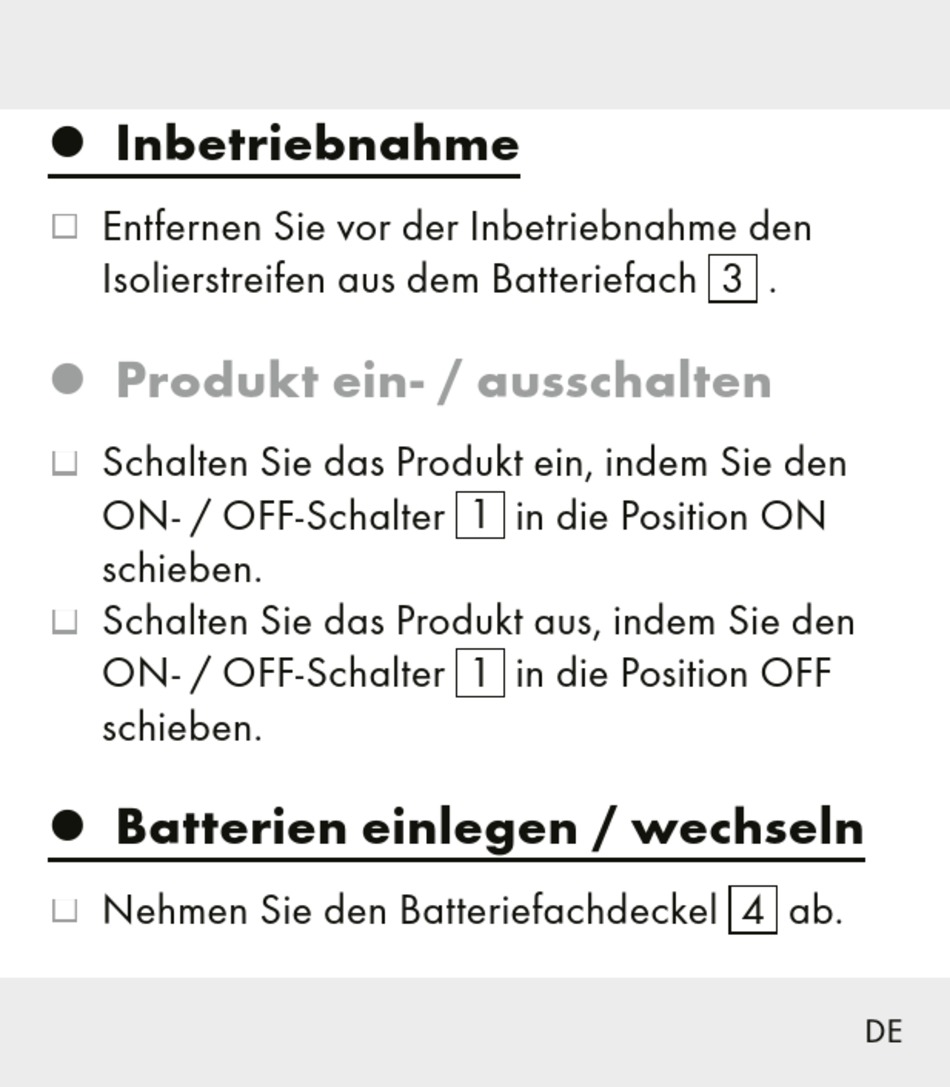Click the bullet beside Inbetriebnahme
The height and width of the screenshot is (1087, 950).
tap(67, 142)
